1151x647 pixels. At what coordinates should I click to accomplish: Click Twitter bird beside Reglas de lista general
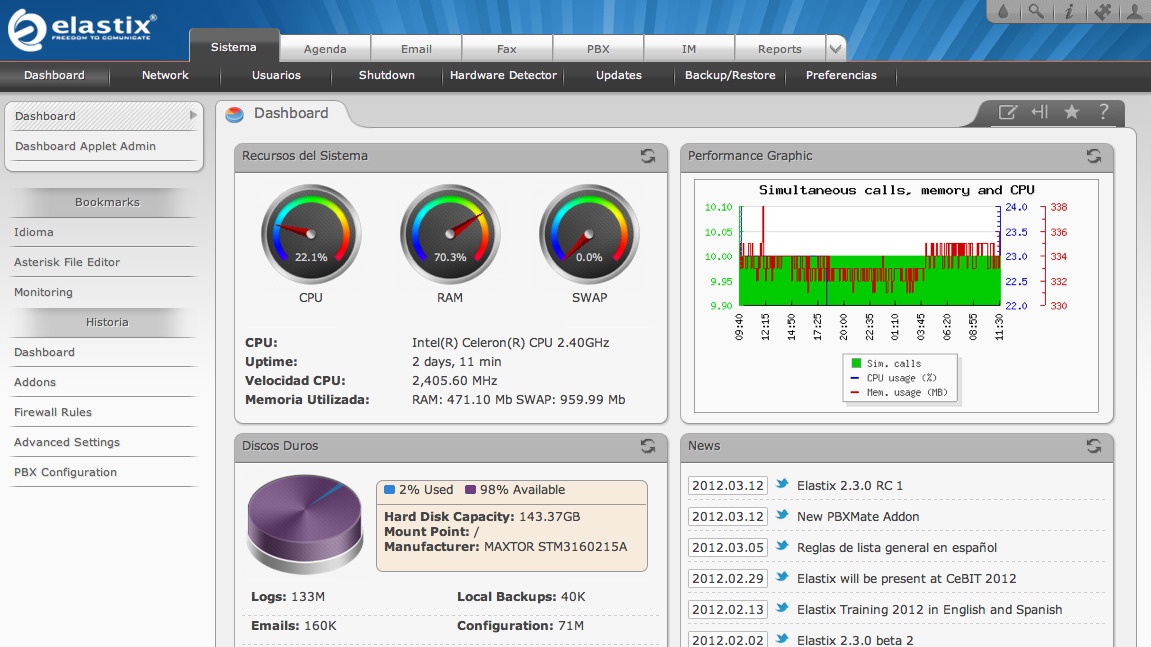click(782, 546)
